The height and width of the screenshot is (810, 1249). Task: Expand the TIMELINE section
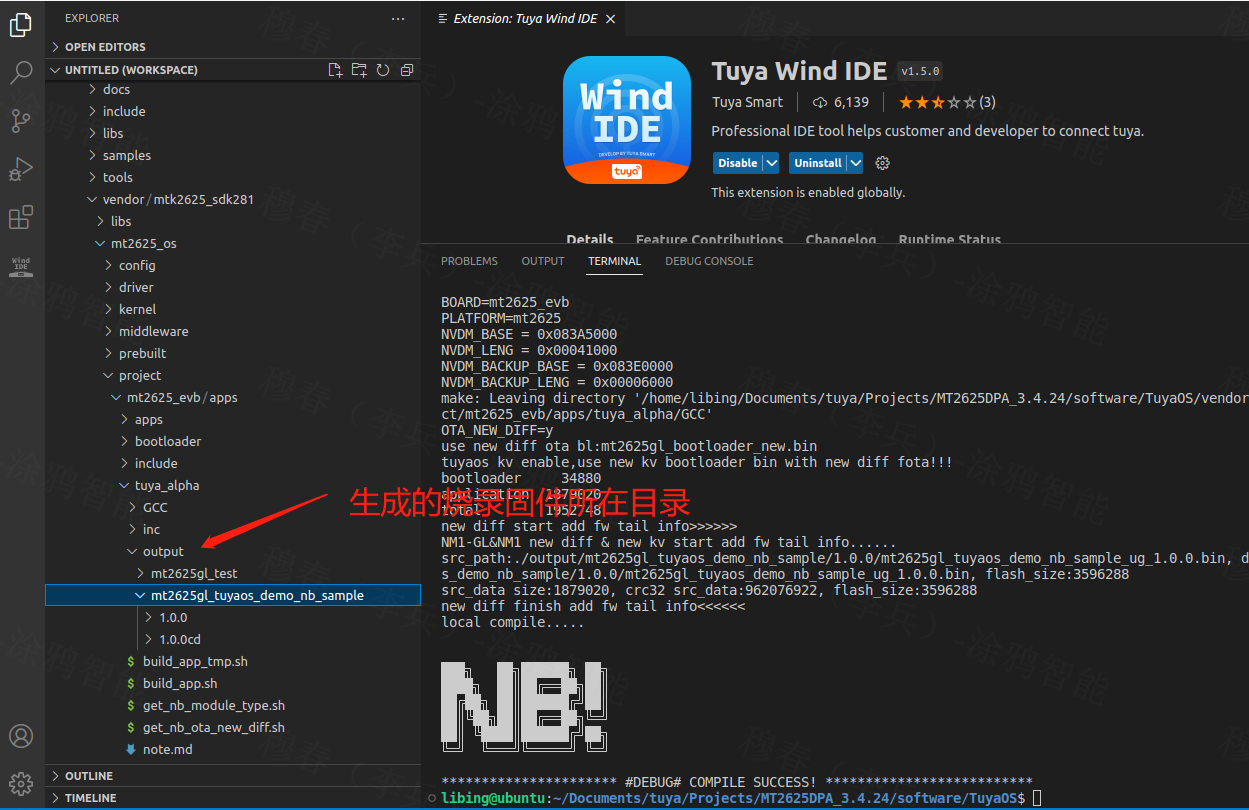(x=233, y=798)
